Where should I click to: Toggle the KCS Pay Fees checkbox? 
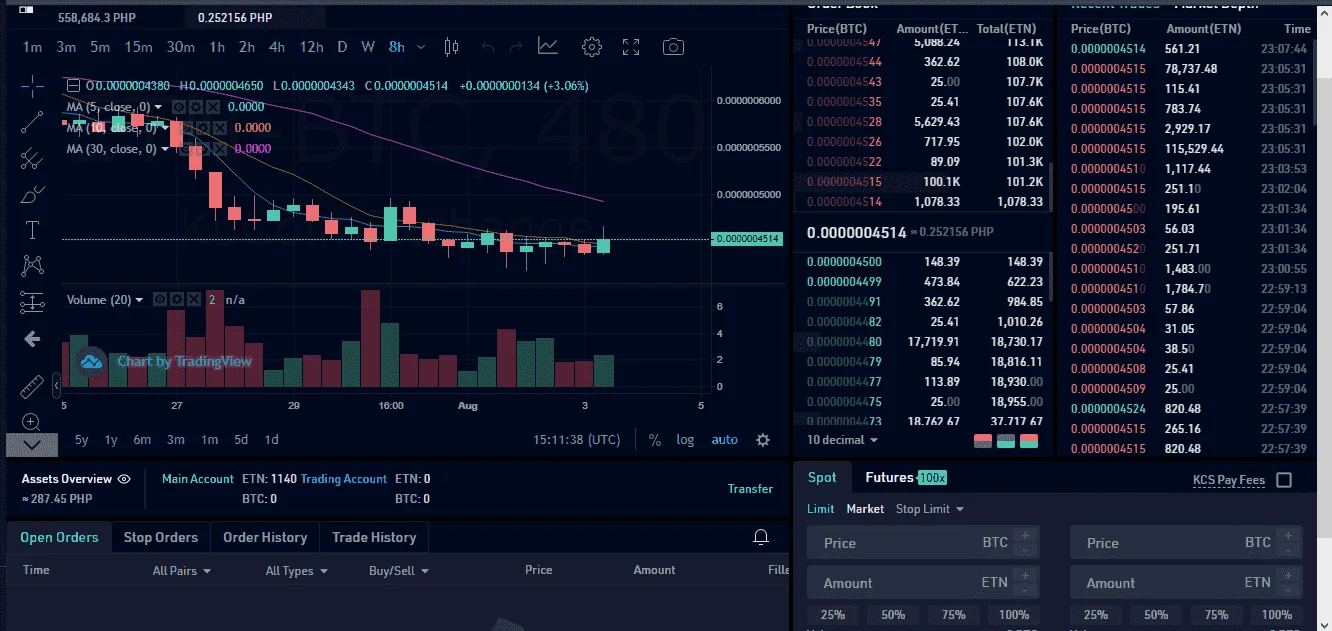[1284, 480]
